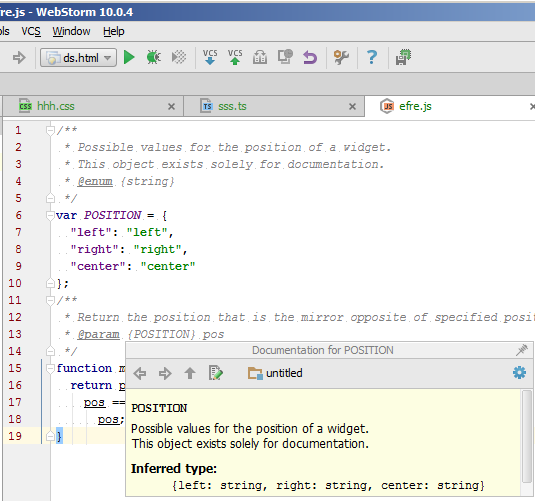Viewport: 535px width, 501px height.
Task: Click the @enum tag on line 4
Action: [95, 181]
